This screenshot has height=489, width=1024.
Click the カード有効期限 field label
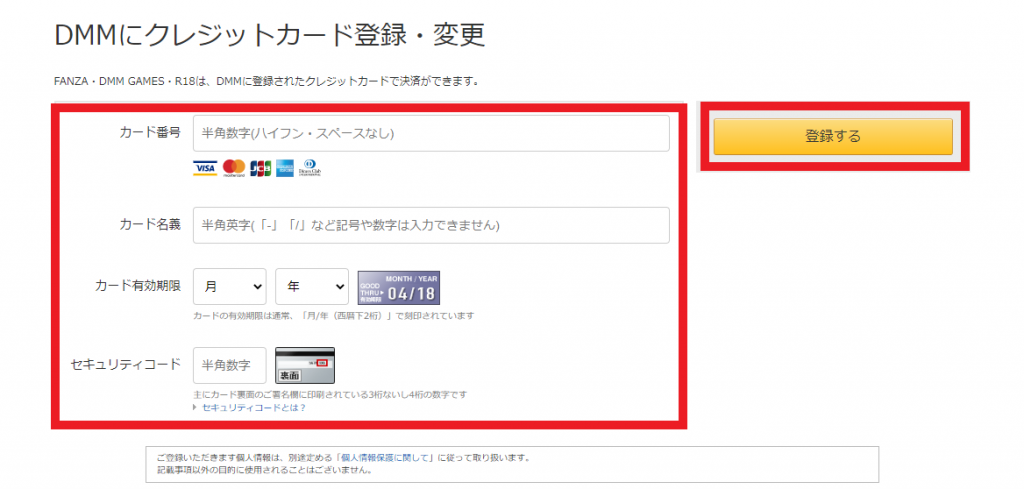tap(138, 286)
